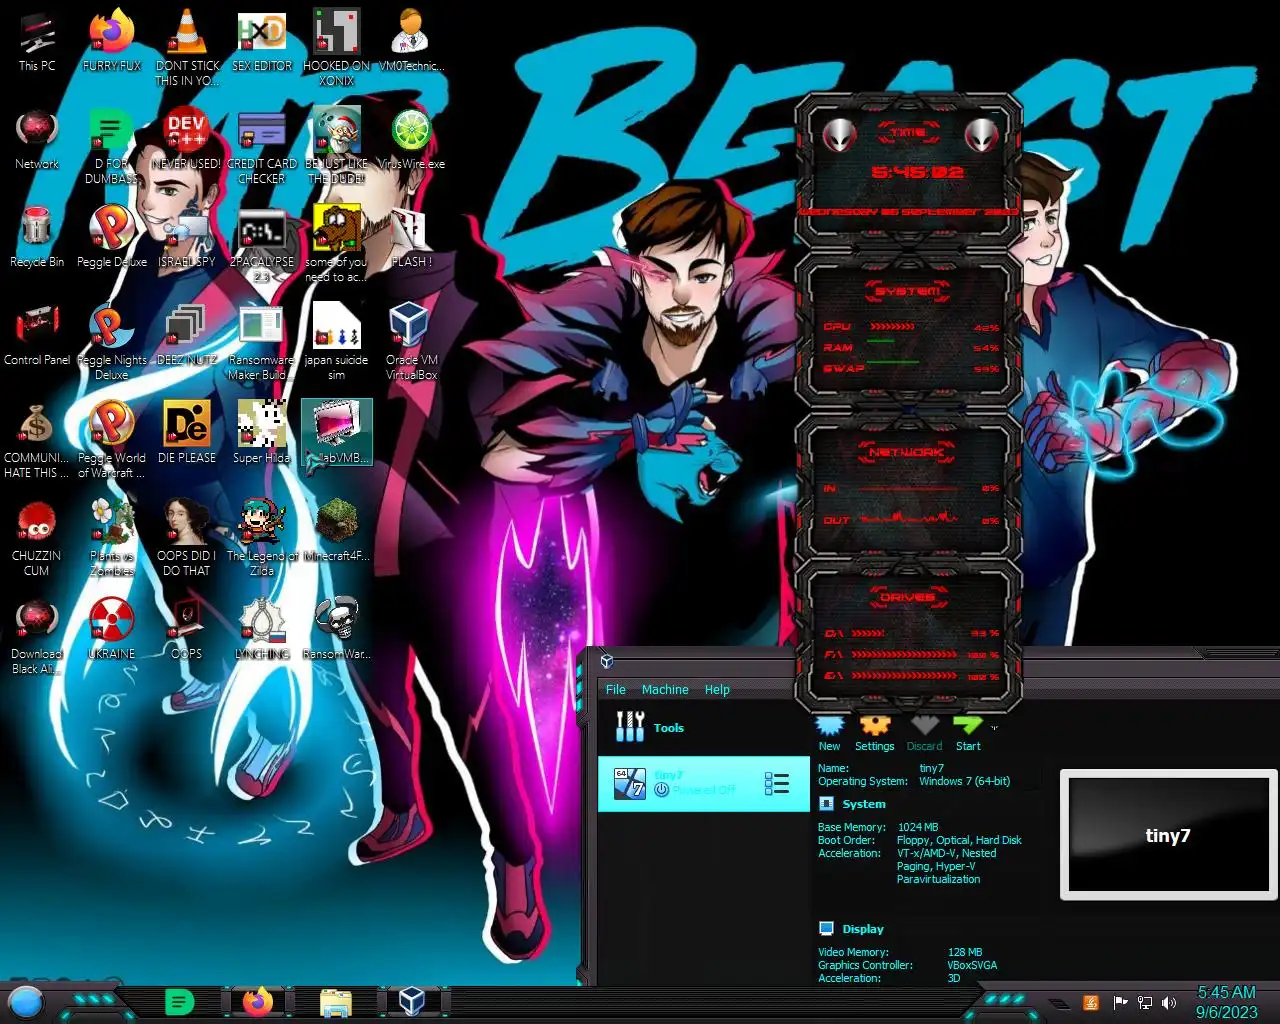Select the VirusWire.exe lime icon
Image resolution: width=1280 pixels, height=1024 pixels.
coord(412,140)
